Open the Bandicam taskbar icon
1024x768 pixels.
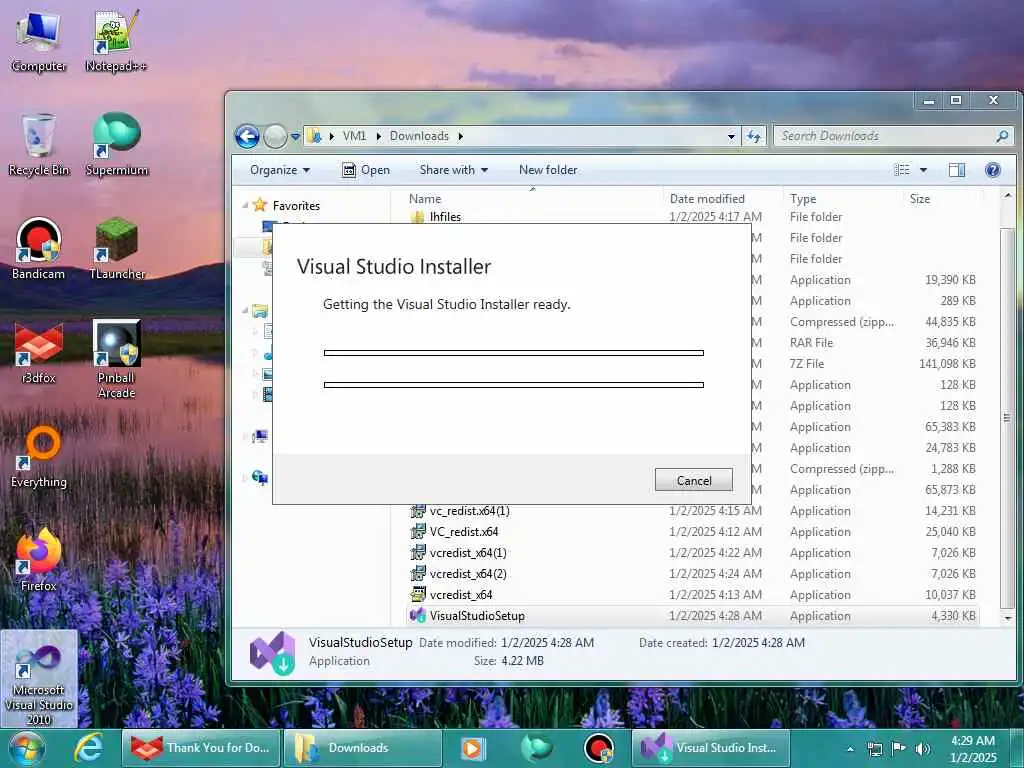pos(599,748)
